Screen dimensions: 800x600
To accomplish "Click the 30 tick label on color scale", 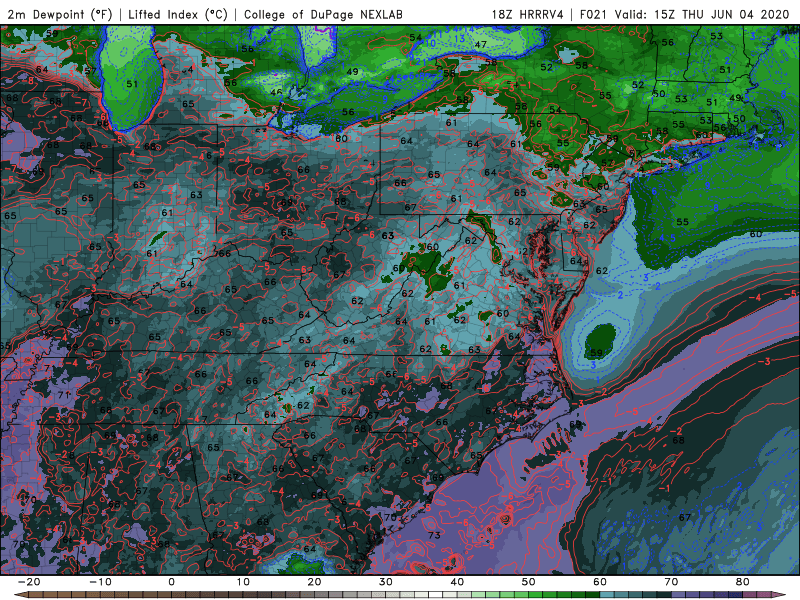I will [x=386, y=582].
